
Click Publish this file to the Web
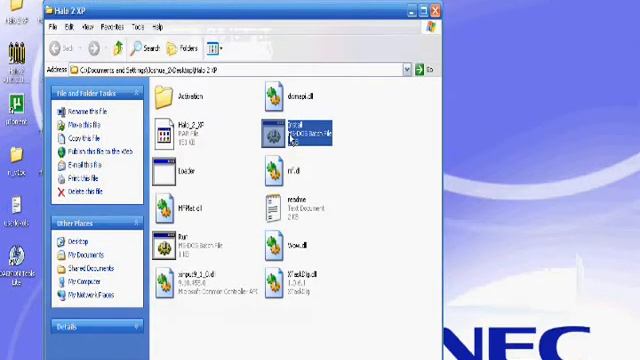tap(100, 151)
